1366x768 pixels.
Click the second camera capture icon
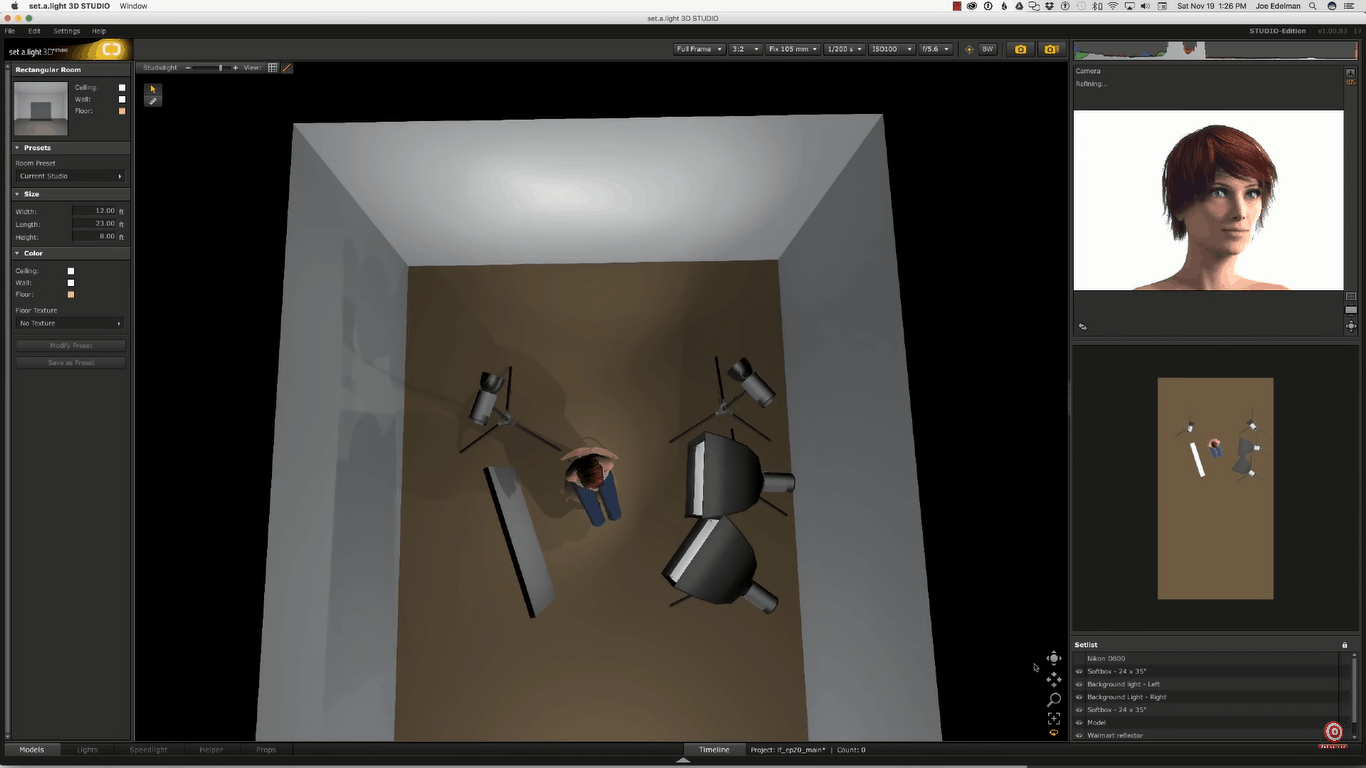[x=1050, y=49]
